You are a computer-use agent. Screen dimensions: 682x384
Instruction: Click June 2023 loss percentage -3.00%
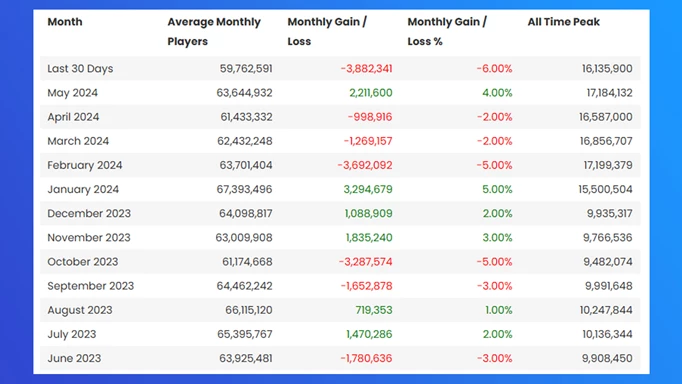[495, 358]
